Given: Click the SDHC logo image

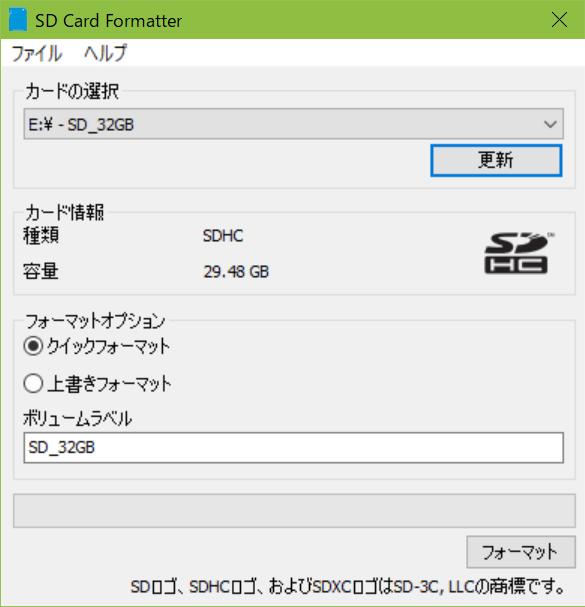Looking at the screenshot, I should 519,253.
